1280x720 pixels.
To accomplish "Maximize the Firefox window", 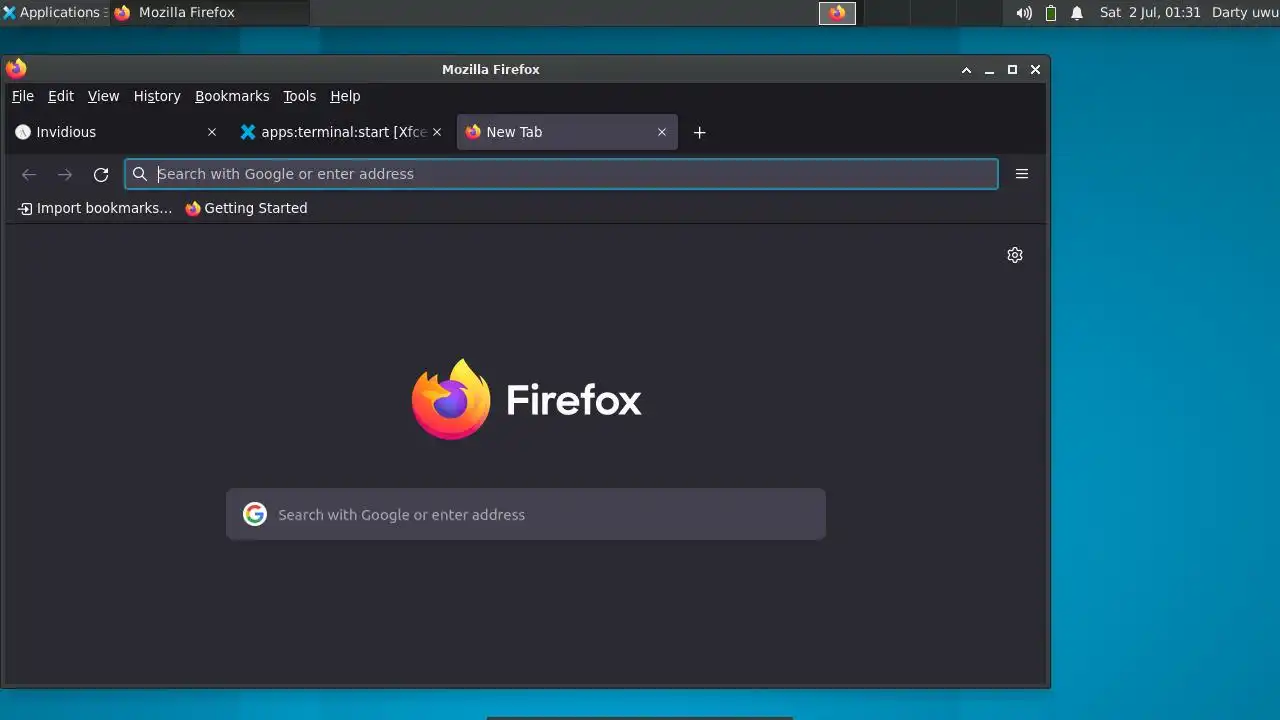I will coord(1012,69).
